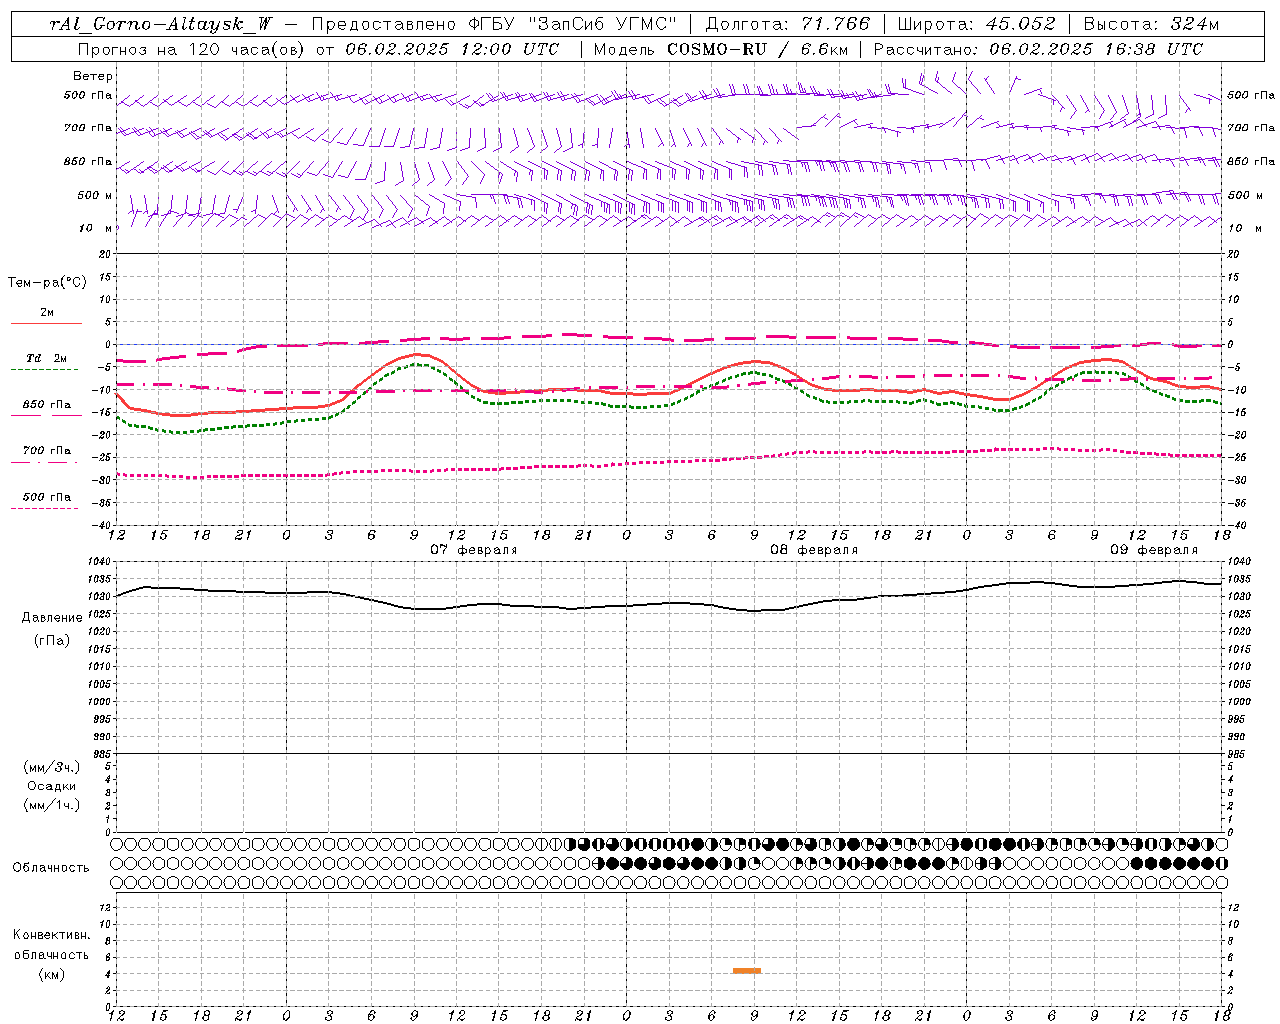Click the Облачность cloudiness row label
1280x1024 pixels.
click(51, 867)
